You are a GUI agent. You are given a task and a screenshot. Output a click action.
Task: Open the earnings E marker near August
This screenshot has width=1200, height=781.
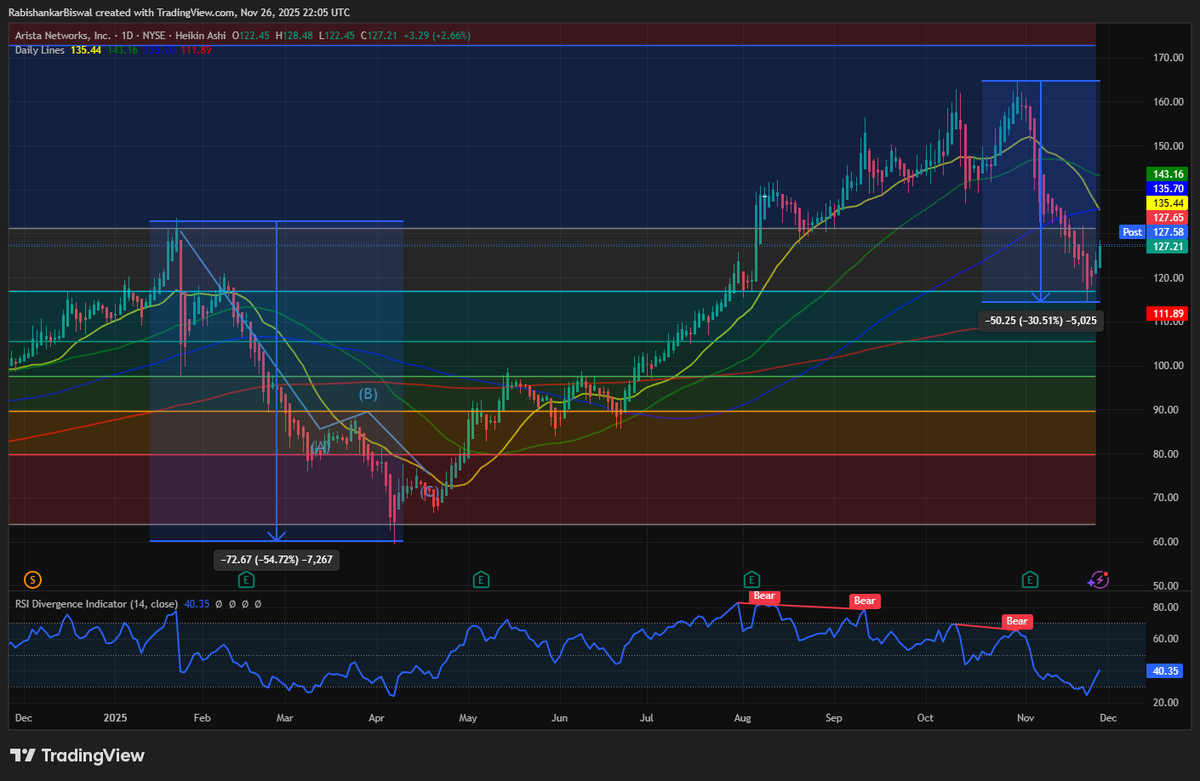tap(751, 579)
